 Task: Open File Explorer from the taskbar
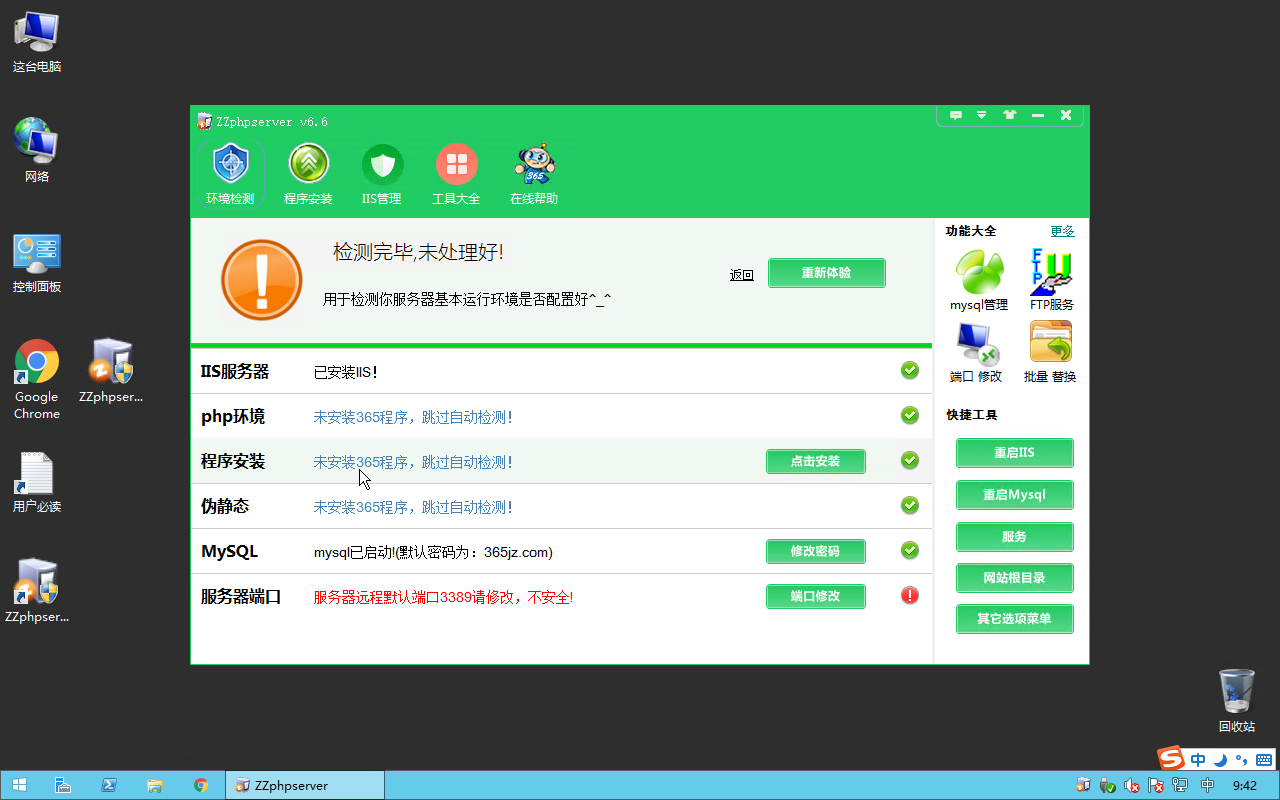(x=155, y=785)
